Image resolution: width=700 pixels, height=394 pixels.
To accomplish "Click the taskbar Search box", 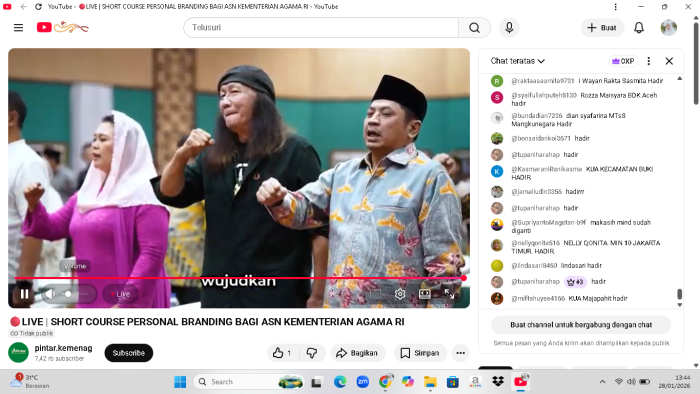I will (249, 382).
